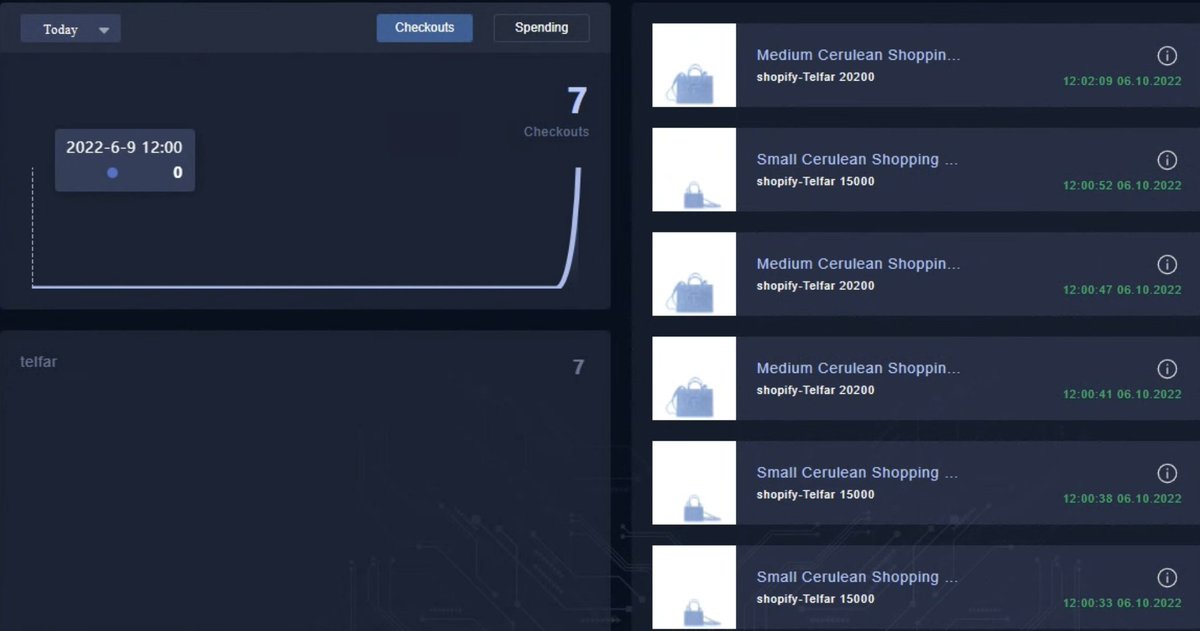Click Small Cerulean title at 12:00:33 checkout
Screen dimensions: 1200x631
857,577
